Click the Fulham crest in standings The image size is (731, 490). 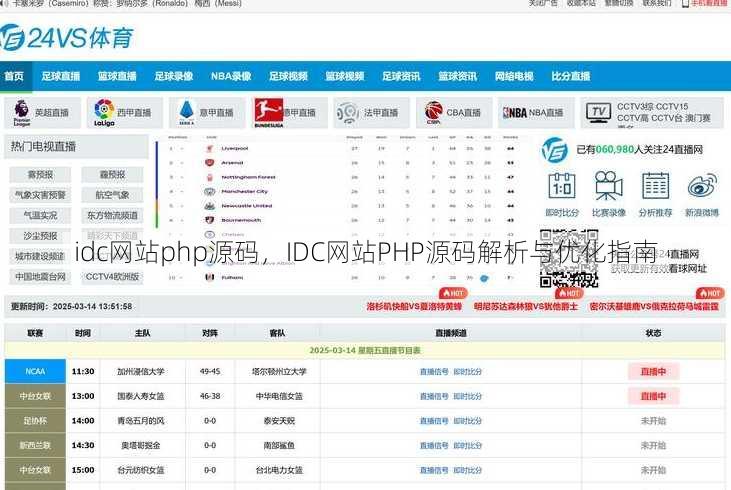tap(210, 277)
